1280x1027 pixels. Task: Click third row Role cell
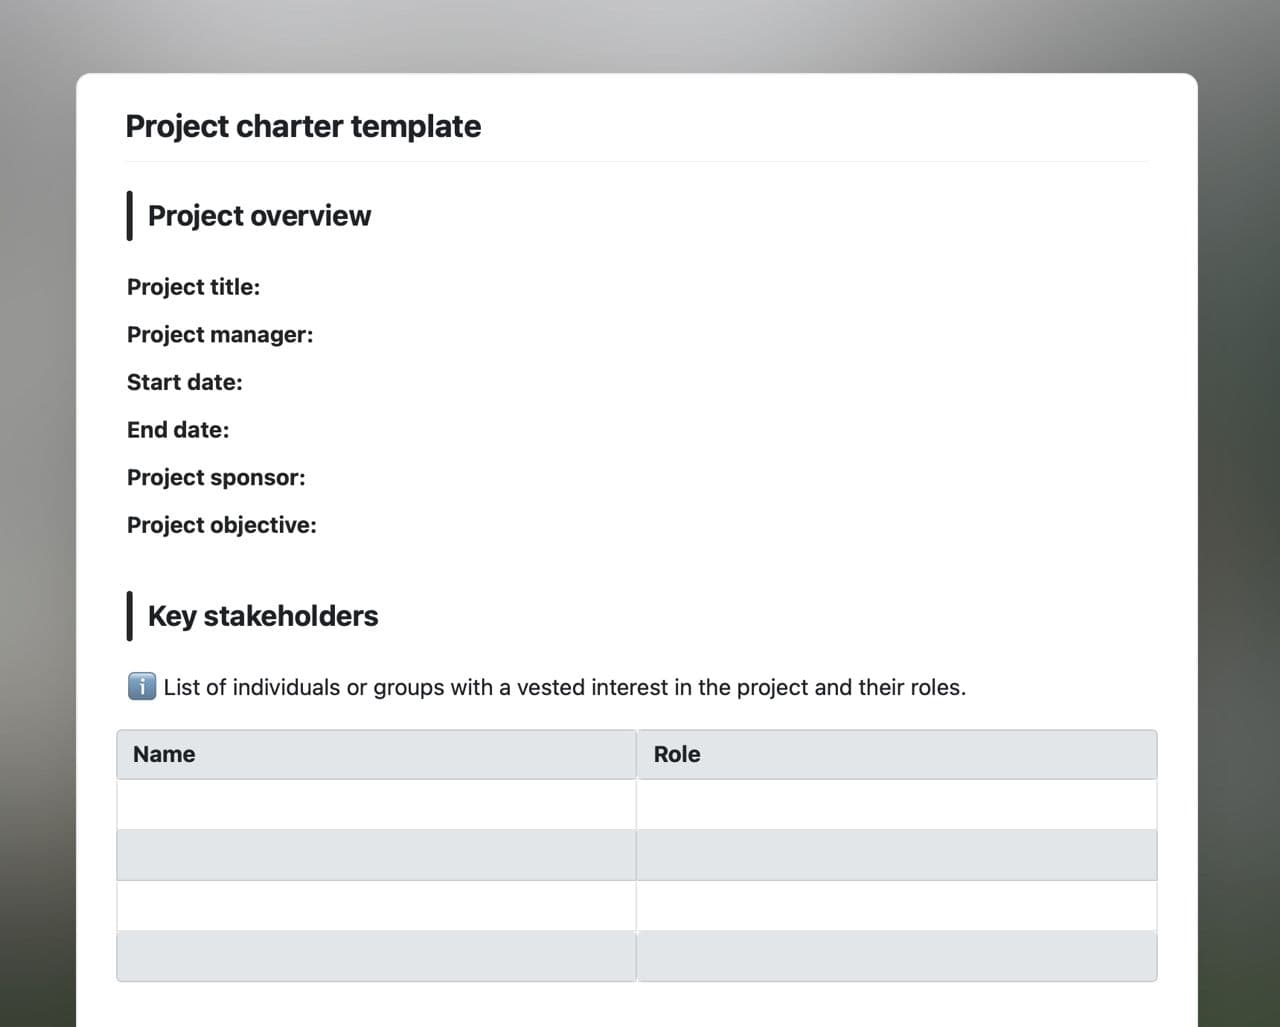point(896,906)
